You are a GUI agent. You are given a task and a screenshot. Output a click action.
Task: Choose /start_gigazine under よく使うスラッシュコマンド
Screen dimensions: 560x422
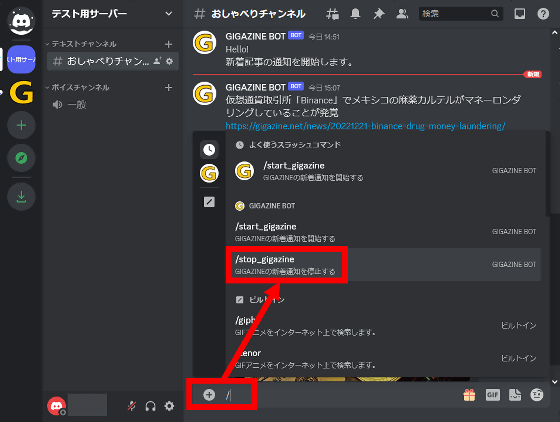pyautogui.click(x=384, y=171)
